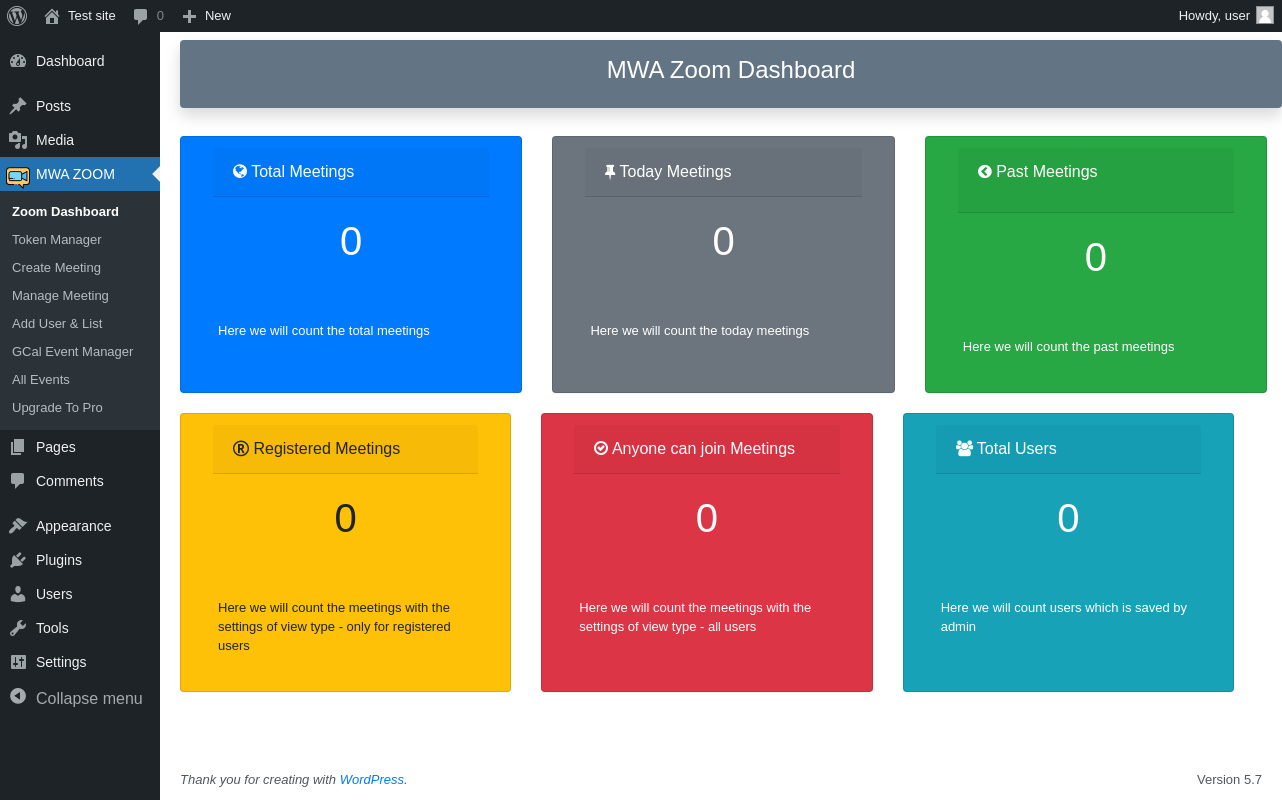Screen dimensions: 1282x800
Task: Open the Tools menu
Action: pyautogui.click(x=80, y=628)
